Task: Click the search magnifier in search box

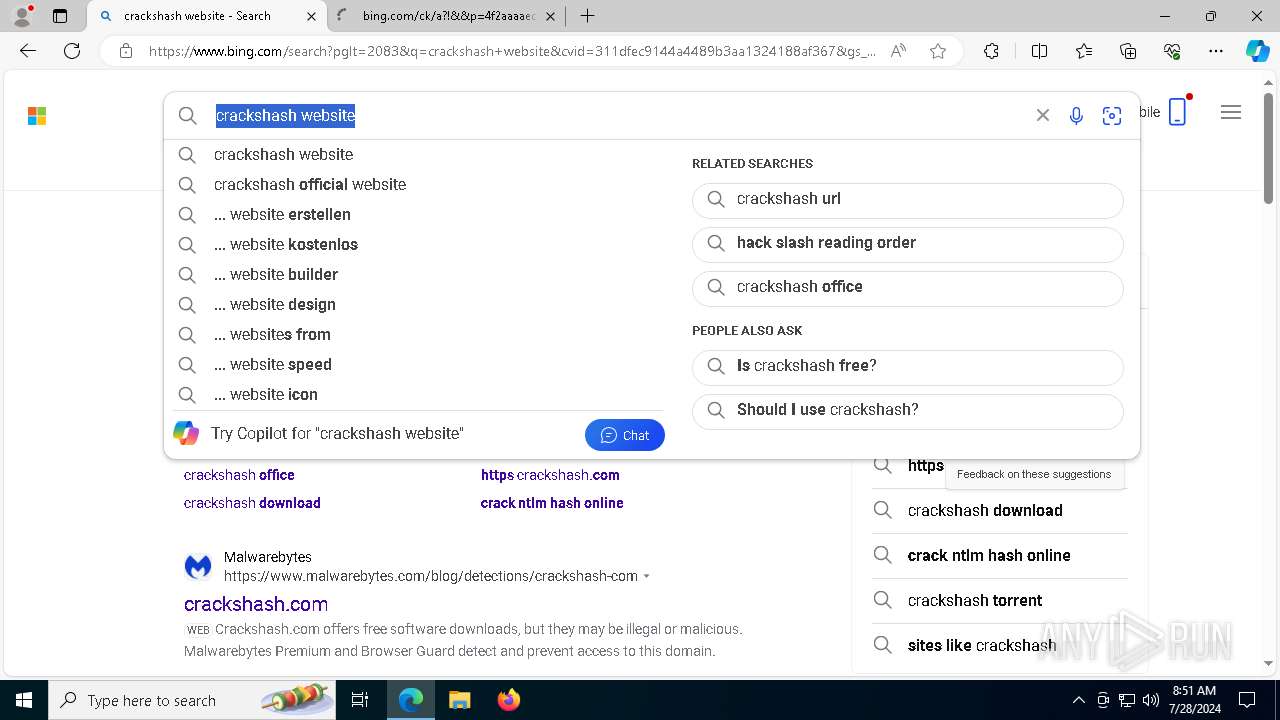Action: (x=187, y=116)
